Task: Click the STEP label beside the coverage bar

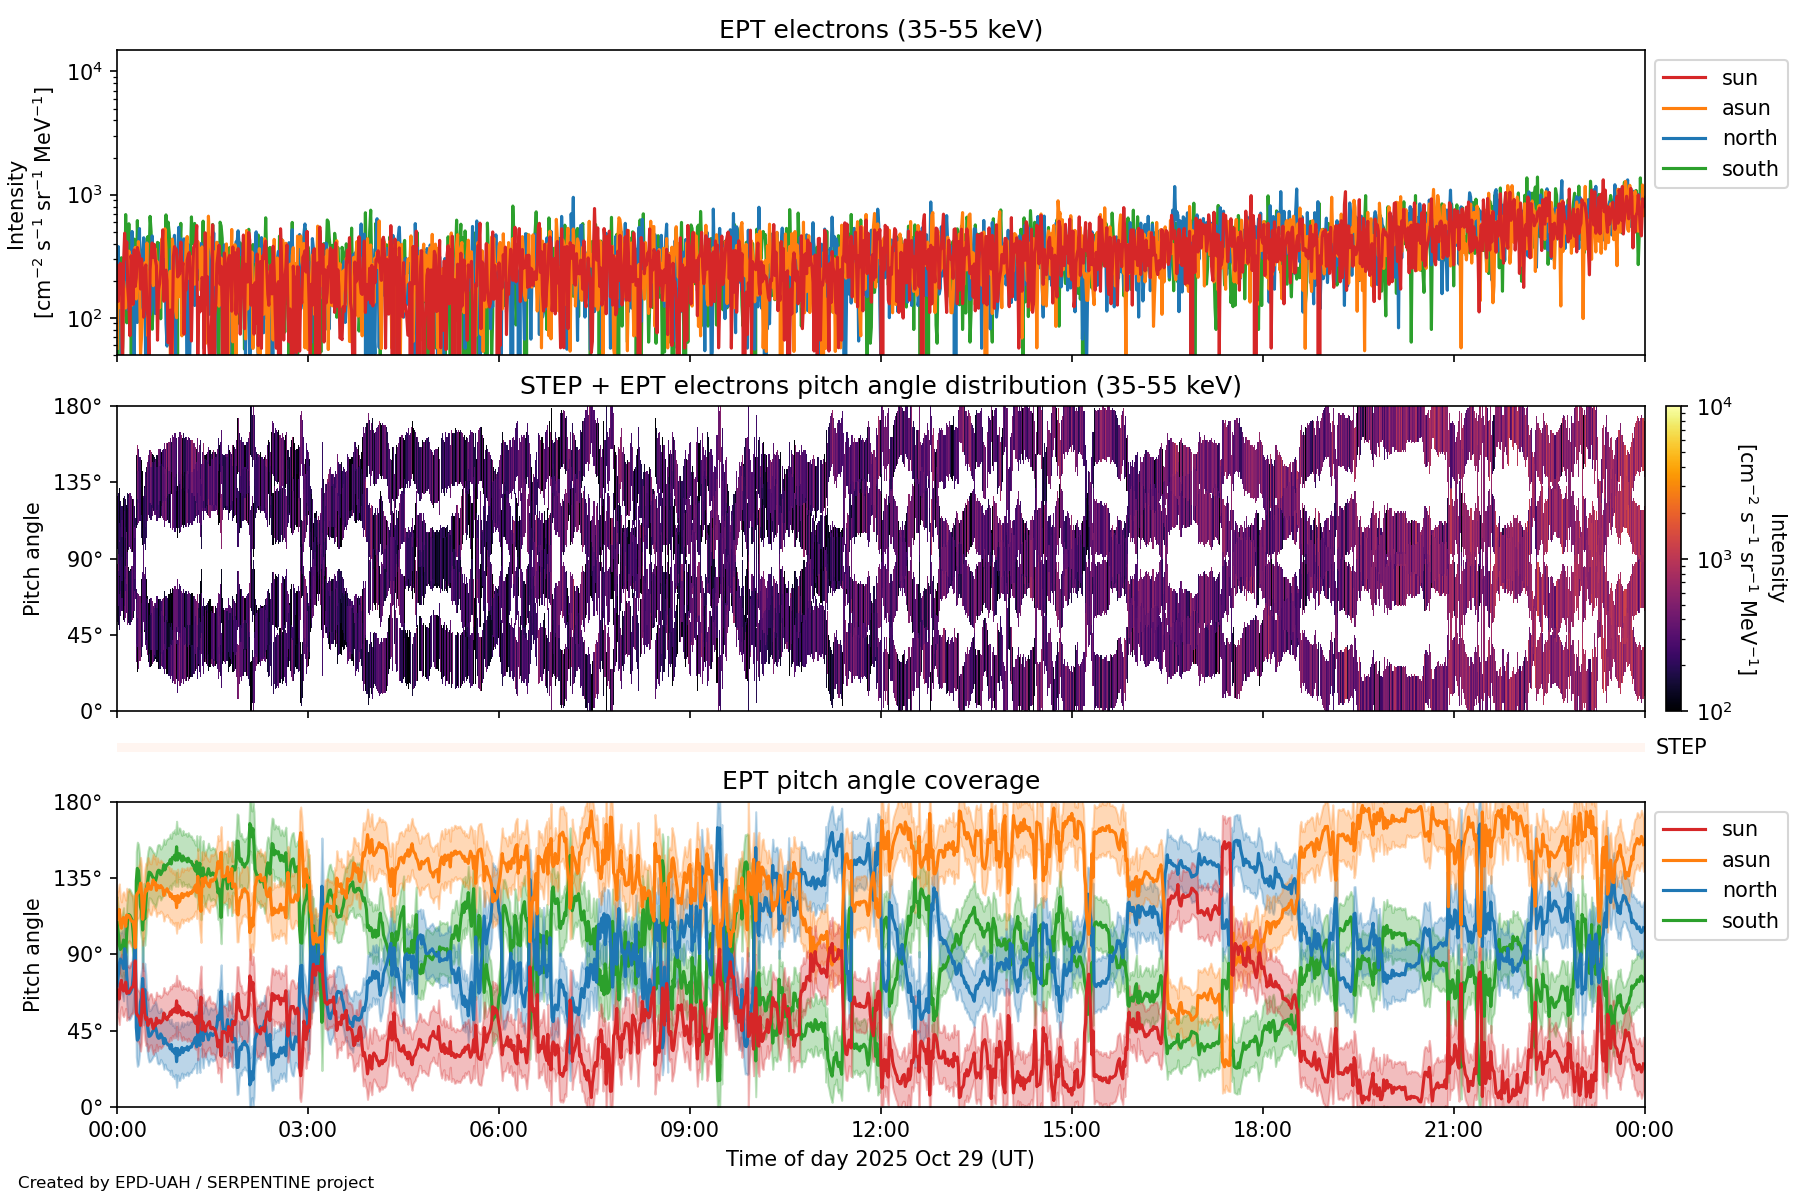Action: pos(1680,747)
